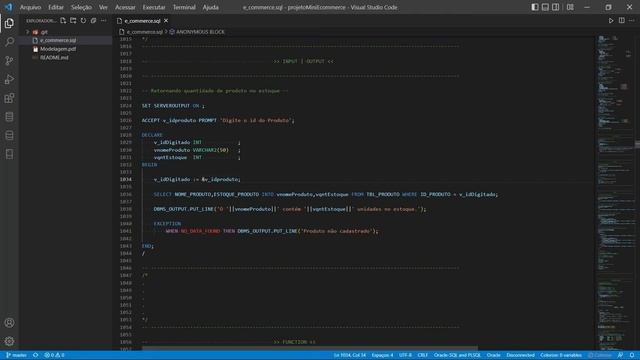Click New Folder icon in explorer header
The image size is (640, 360).
tap(73, 20)
